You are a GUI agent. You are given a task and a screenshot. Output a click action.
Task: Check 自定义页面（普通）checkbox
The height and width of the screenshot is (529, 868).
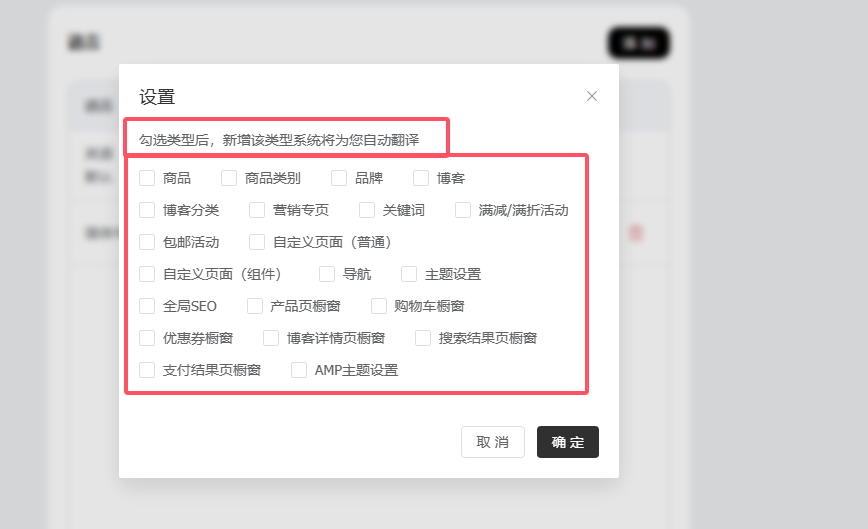258,242
